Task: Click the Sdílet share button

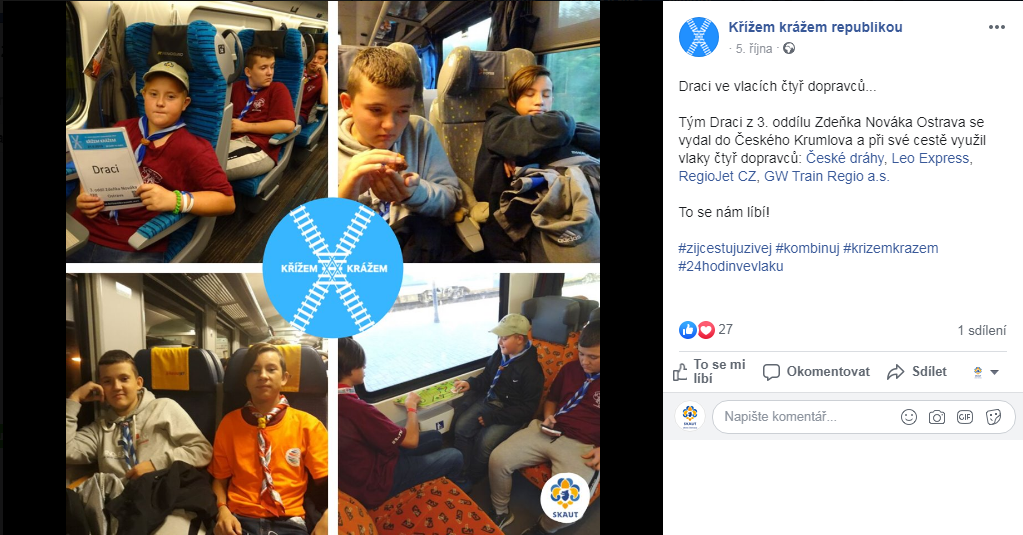Action: 917,372
